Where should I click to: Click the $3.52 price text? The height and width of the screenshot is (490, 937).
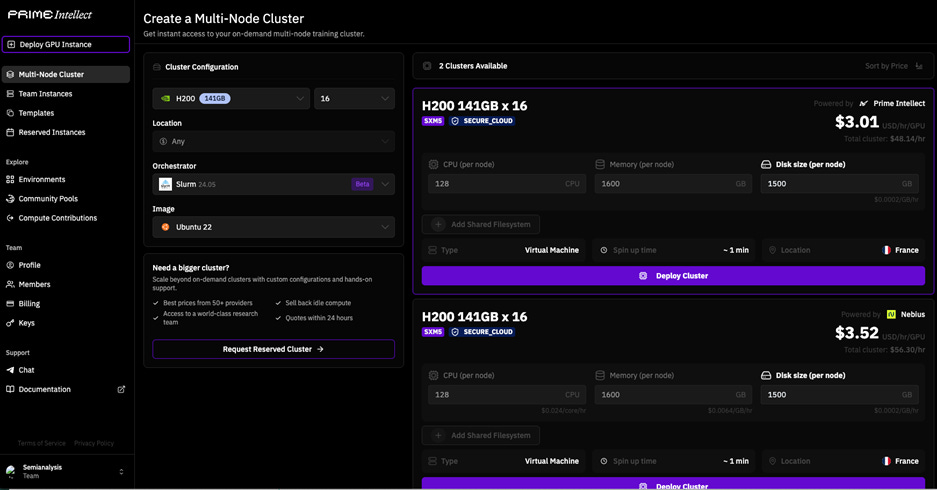(856, 333)
